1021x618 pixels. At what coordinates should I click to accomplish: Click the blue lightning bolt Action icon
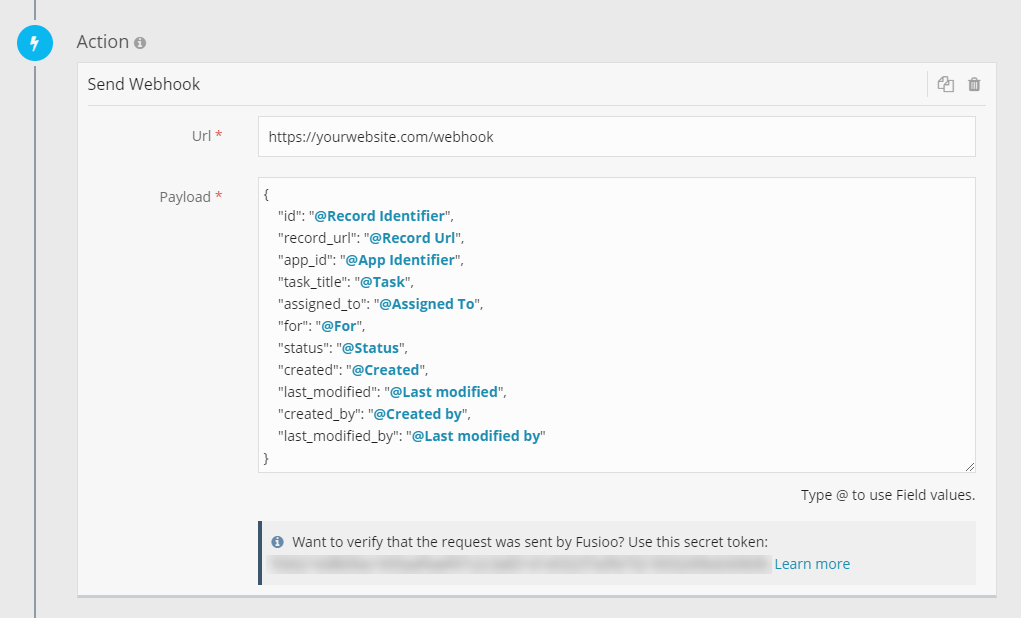[34, 44]
